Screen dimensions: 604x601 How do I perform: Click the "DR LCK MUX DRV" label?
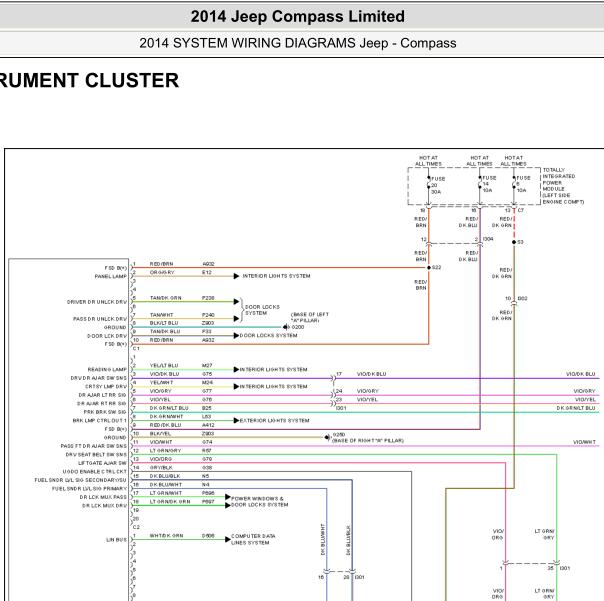104,505
